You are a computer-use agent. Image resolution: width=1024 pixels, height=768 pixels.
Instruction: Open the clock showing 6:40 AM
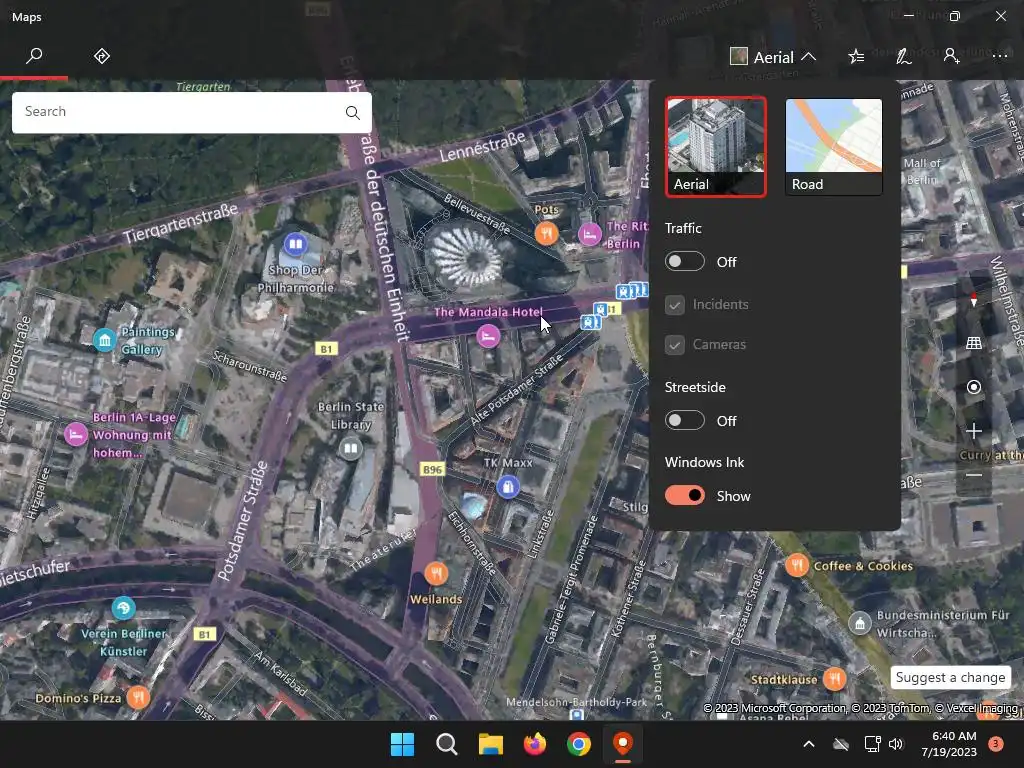point(949,744)
